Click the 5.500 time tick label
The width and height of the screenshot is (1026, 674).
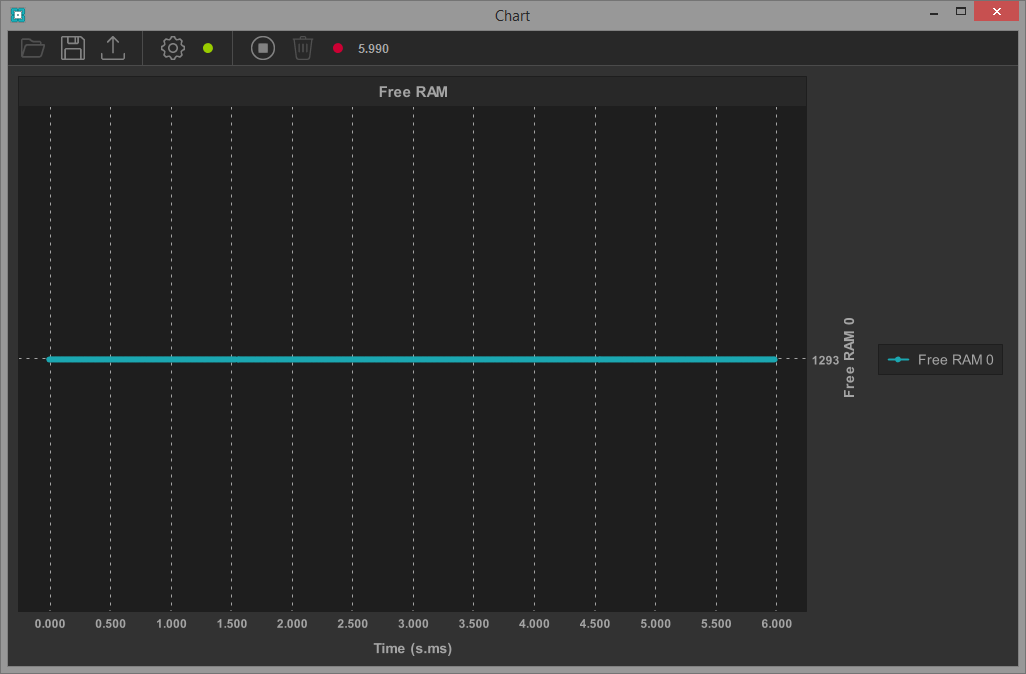716,624
